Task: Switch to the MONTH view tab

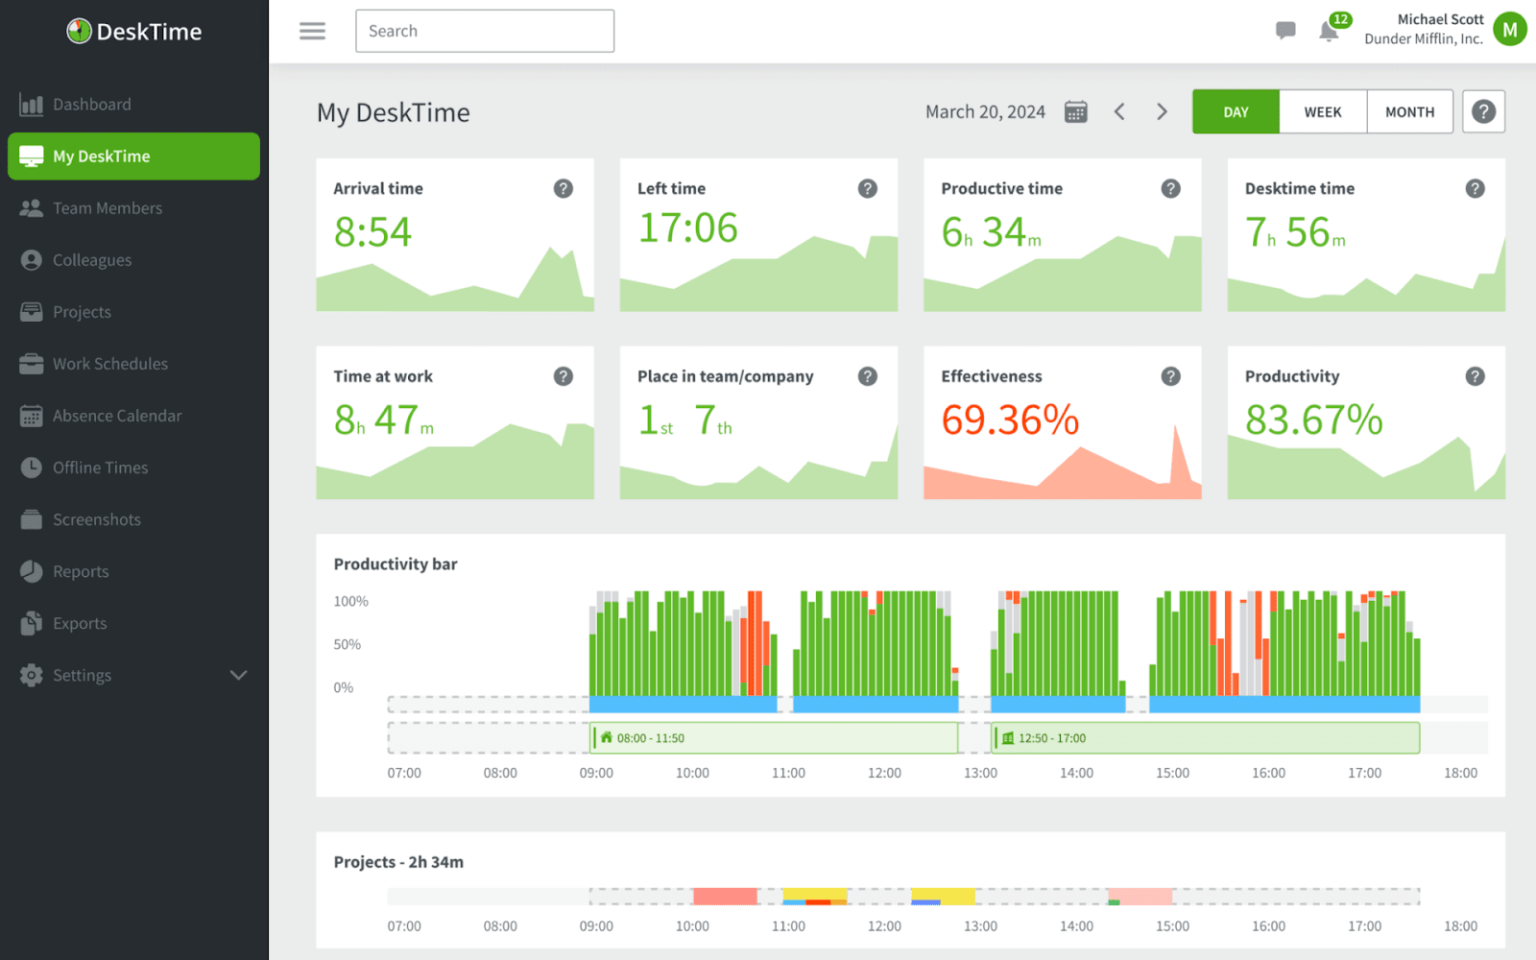Action: [x=1409, y=111]
